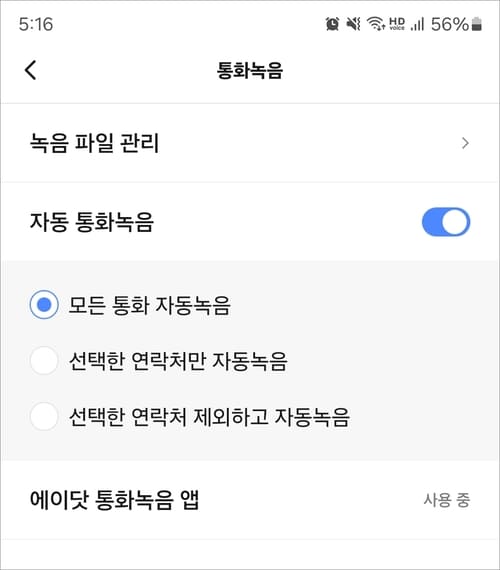
Task: Open the 녹음 파일 관리 chevron arrow
Action: [465, 143]
